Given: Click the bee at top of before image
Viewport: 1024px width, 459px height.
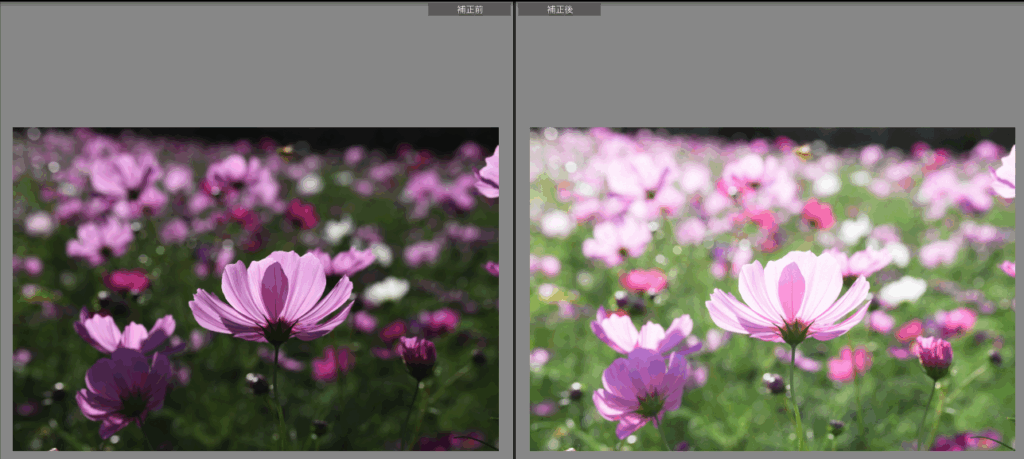Looking at the screenshot, I should pyautogui.click(x=286, y=152).
